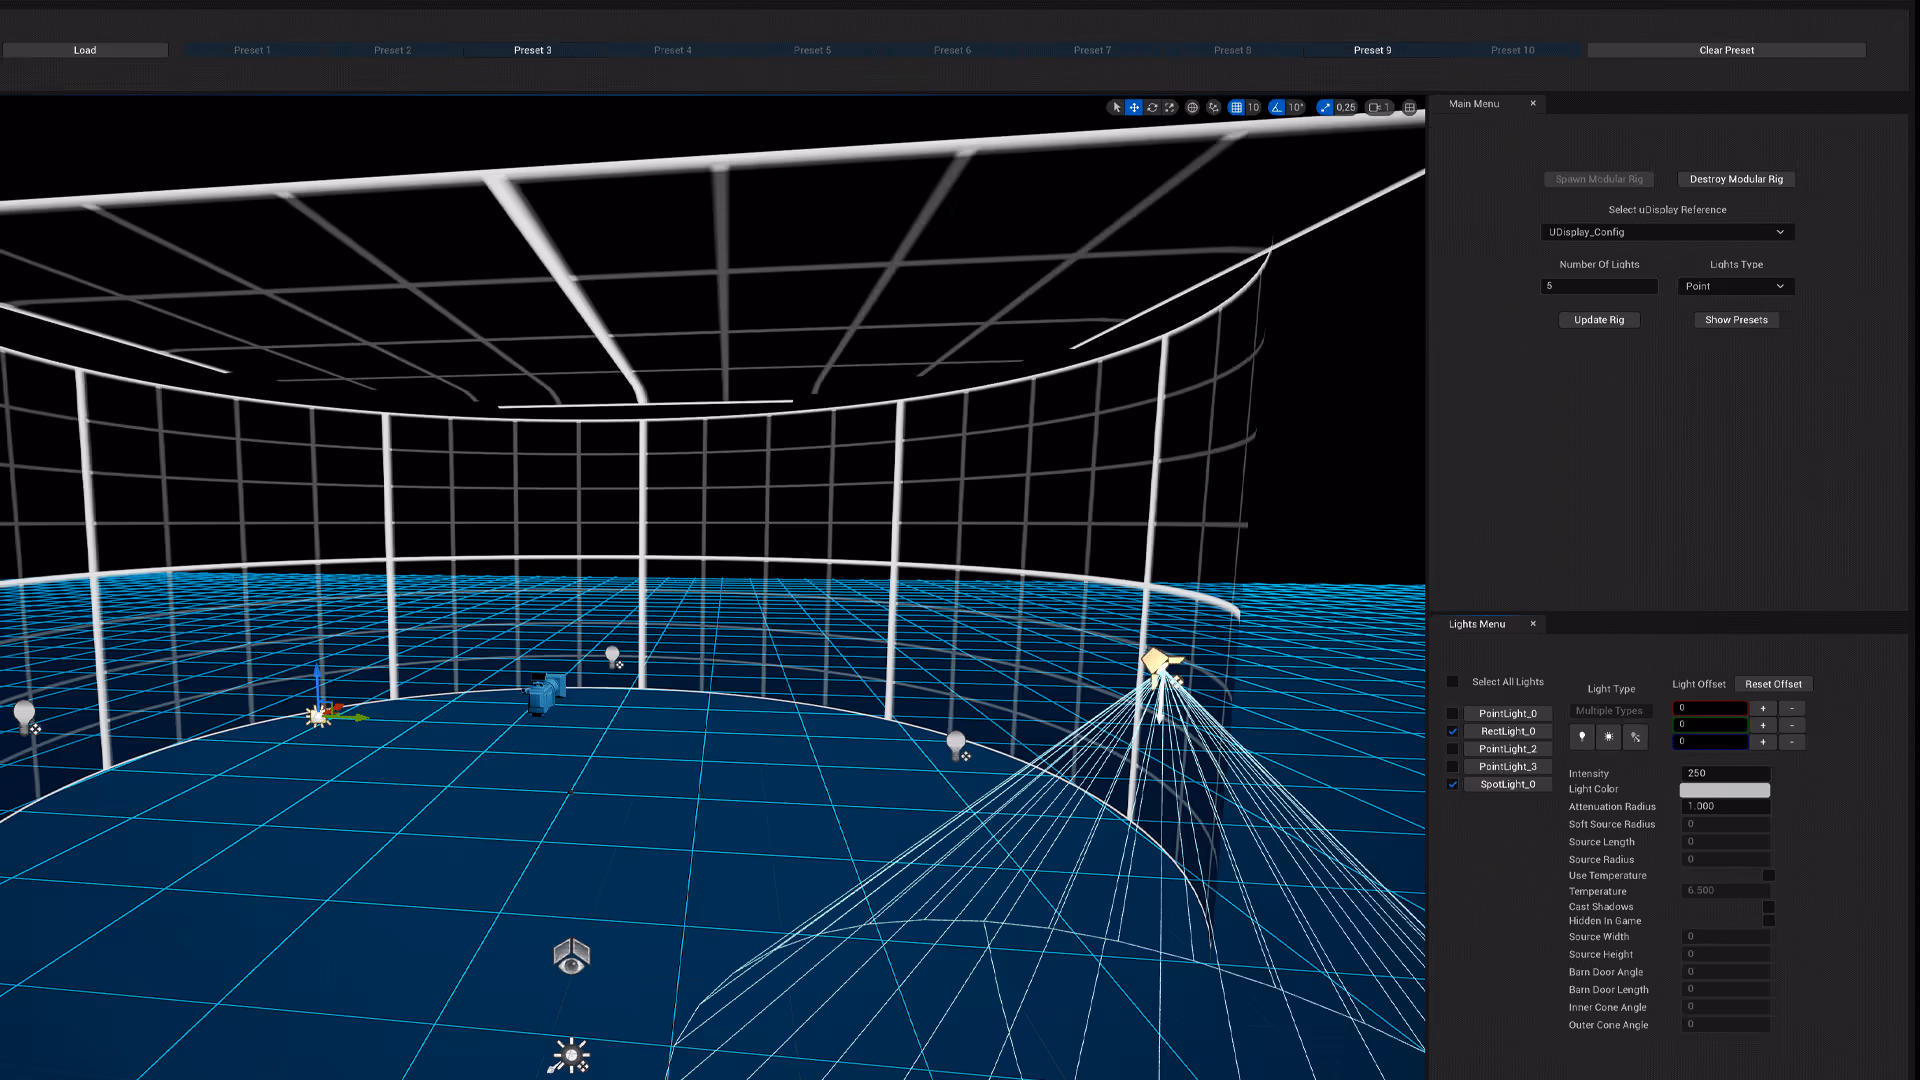Viewport: 1920px width, 1080px height.
Task: Click the Attenuation Radius 1.000 field
Action: [1725, 806]
